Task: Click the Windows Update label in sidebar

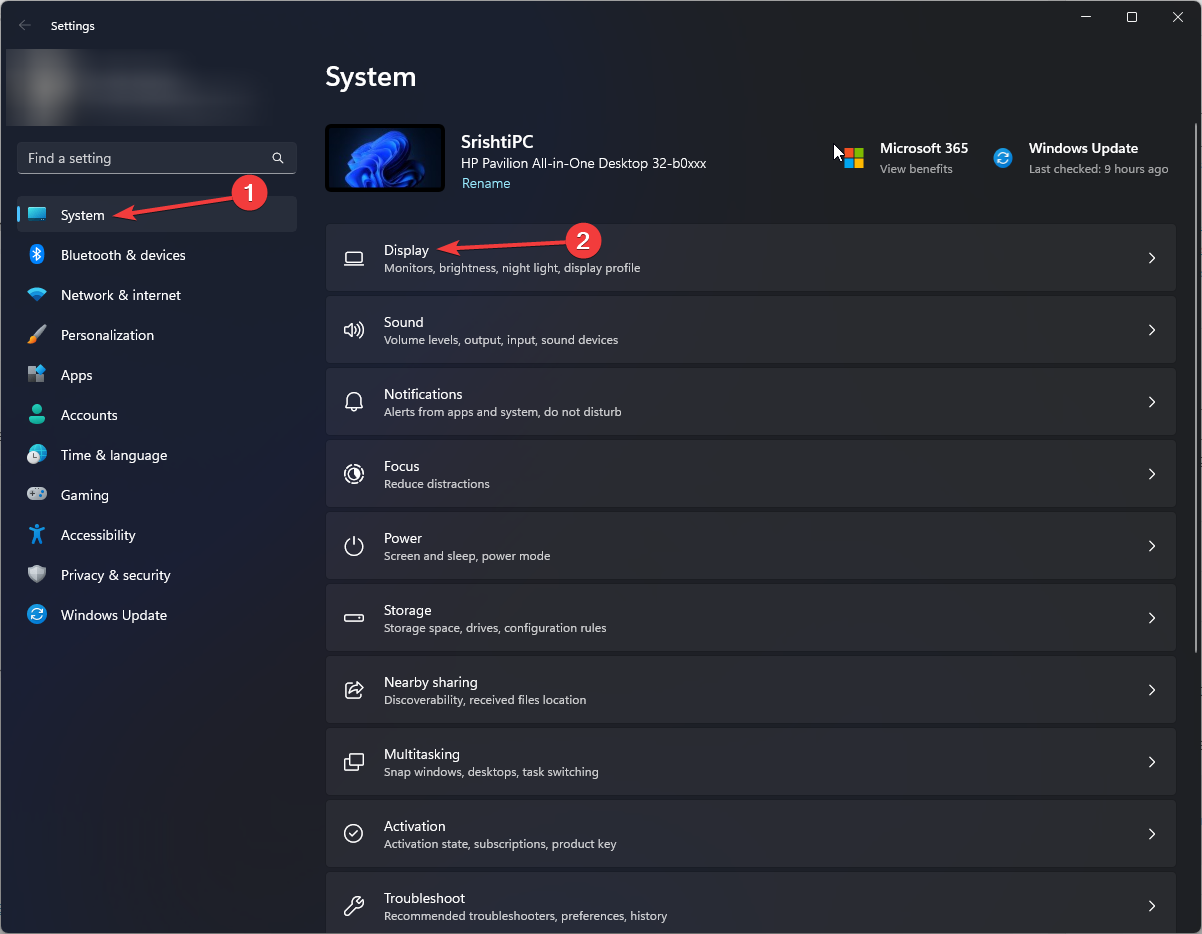Action: (114, 615)
